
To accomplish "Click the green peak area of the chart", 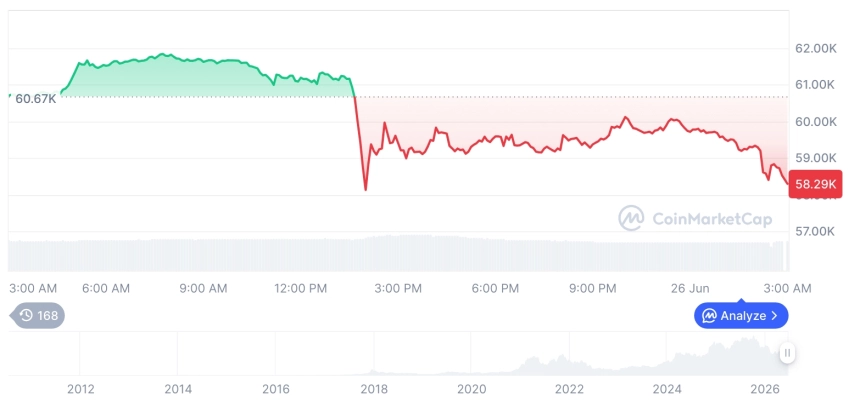I will point(161,54).
